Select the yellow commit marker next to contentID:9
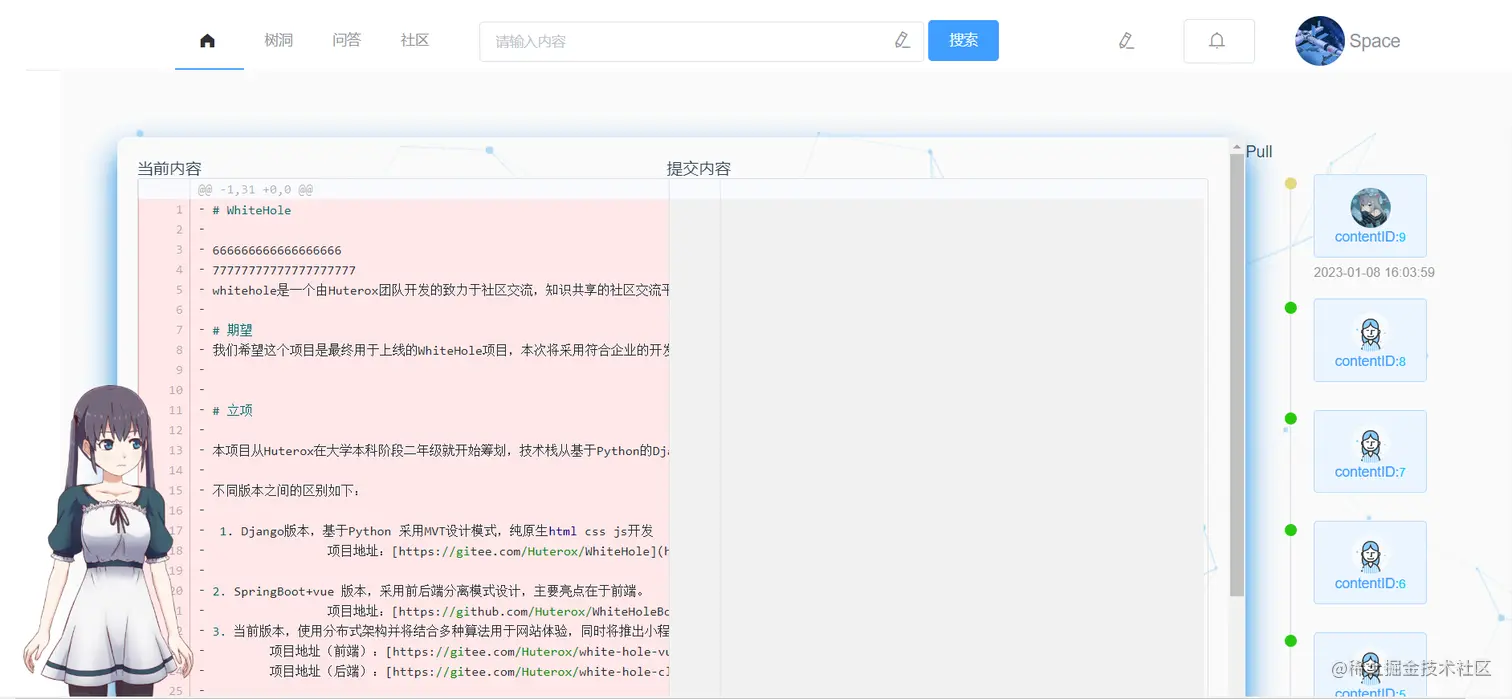The width and height of the screenshot is (1512, 699). pyautogui.click(x=1290, y=183)
